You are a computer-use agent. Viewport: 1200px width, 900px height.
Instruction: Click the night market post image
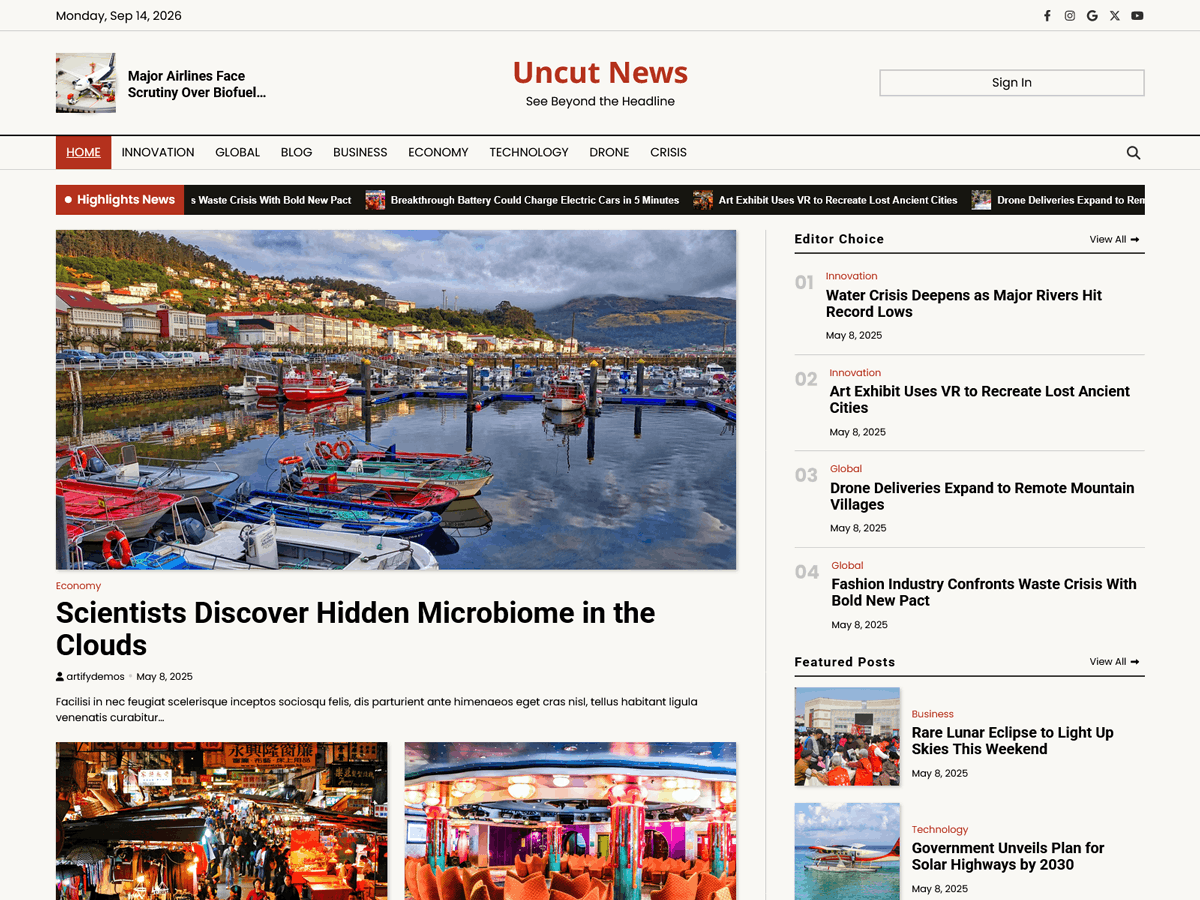(x=221, y=821)
